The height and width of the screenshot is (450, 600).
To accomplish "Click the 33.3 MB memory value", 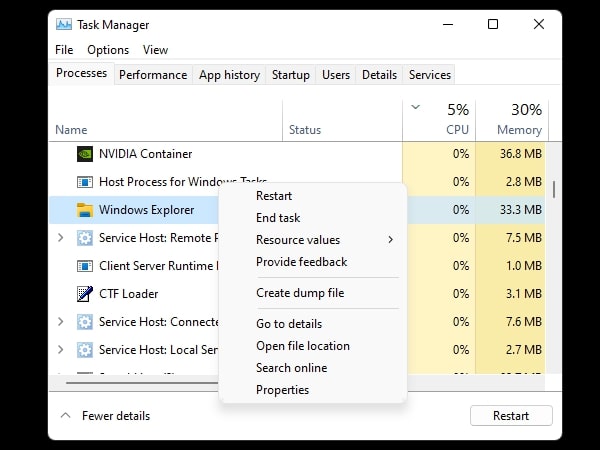I will tap(521, 210).
